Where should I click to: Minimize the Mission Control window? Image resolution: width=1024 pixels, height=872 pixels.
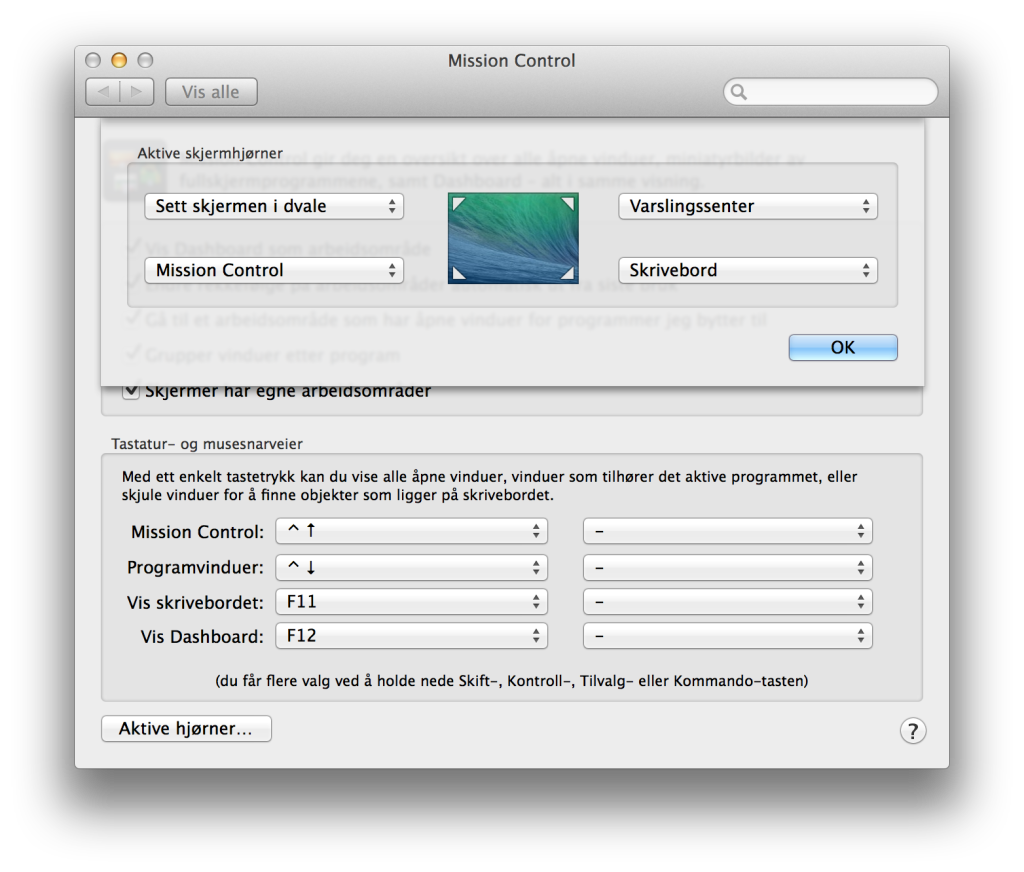click(x=119, y=61)
